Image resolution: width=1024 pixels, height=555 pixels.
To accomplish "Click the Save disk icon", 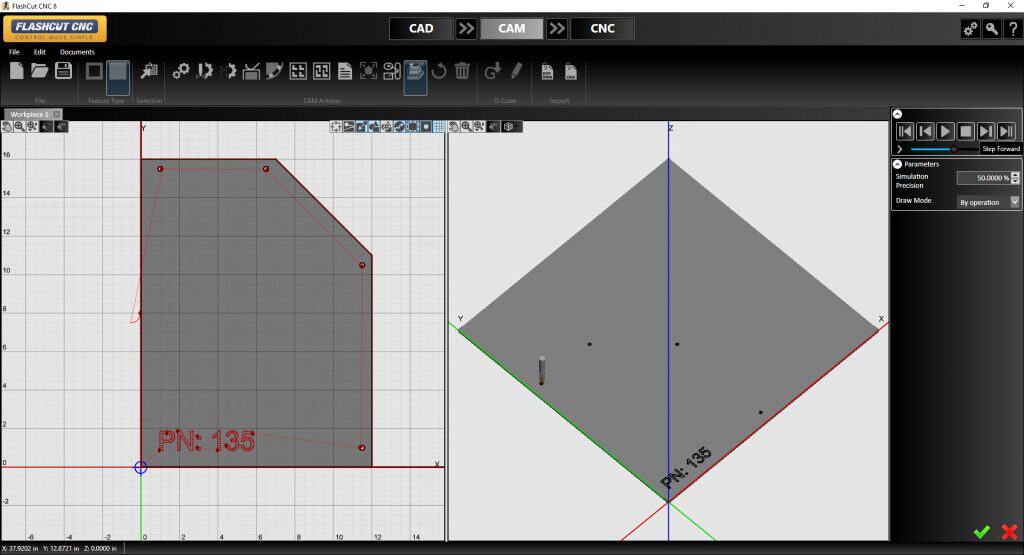I will pyautogui.click(x=63, y=70).
